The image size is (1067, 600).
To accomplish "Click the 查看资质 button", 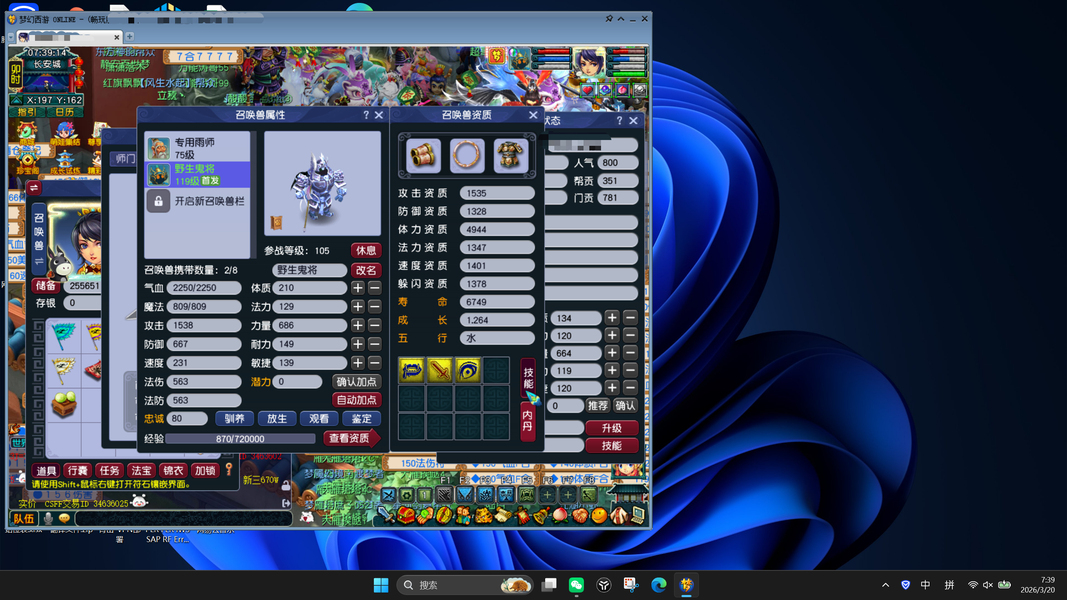I will pyautogui.click(x=350, y=438).
